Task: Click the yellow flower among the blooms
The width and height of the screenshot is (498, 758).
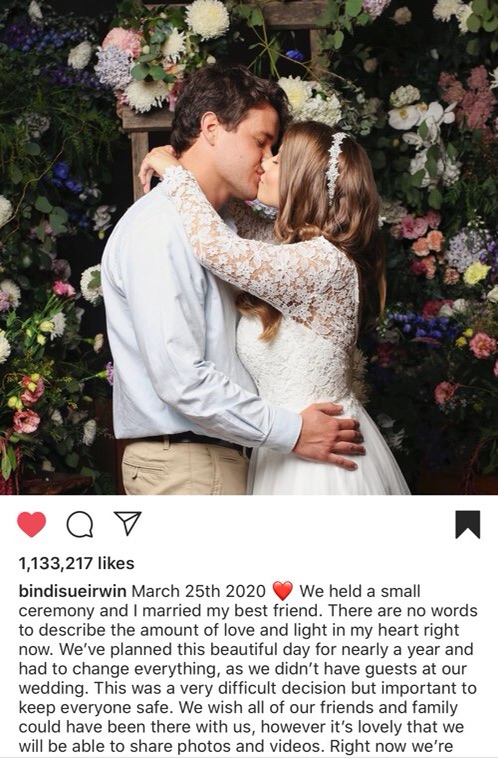Action: point(476,273)
